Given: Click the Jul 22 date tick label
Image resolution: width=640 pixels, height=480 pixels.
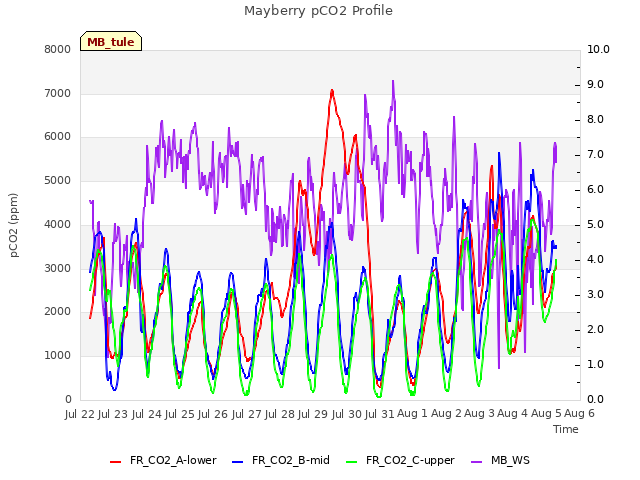Looking at the screenshot, I should click(x=81, y=414).
